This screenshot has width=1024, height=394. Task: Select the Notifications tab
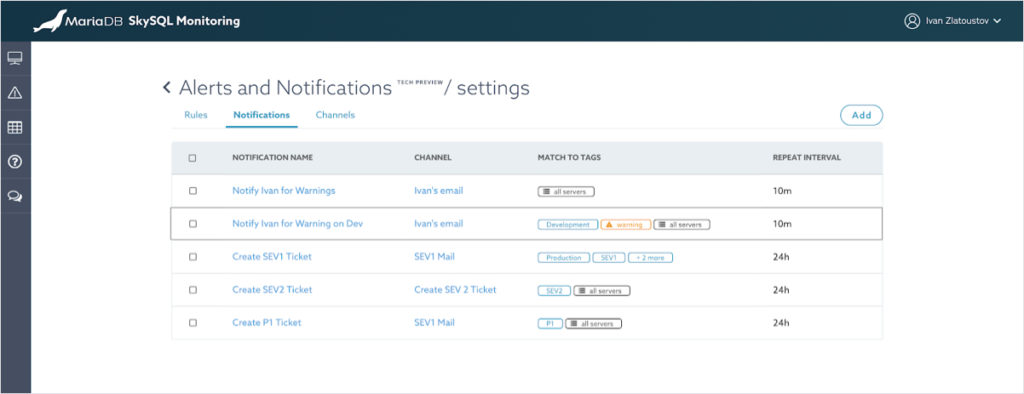click(261, 115)
